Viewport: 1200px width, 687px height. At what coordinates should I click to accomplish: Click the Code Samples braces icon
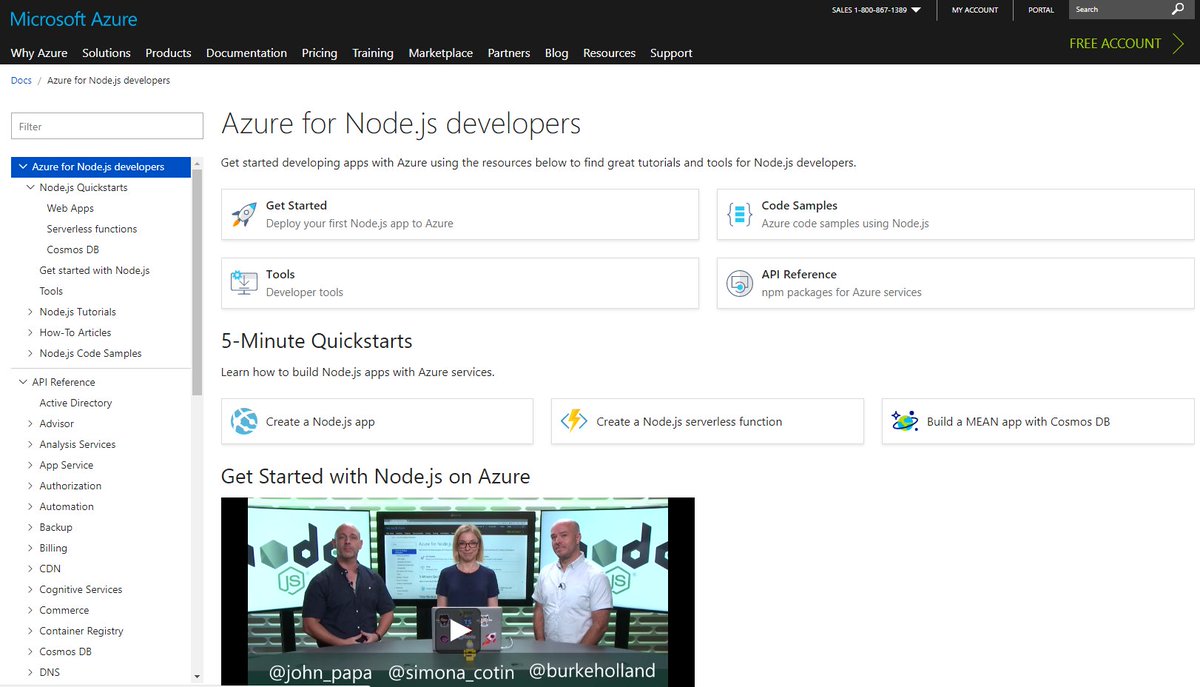click(x=739, y=214)
